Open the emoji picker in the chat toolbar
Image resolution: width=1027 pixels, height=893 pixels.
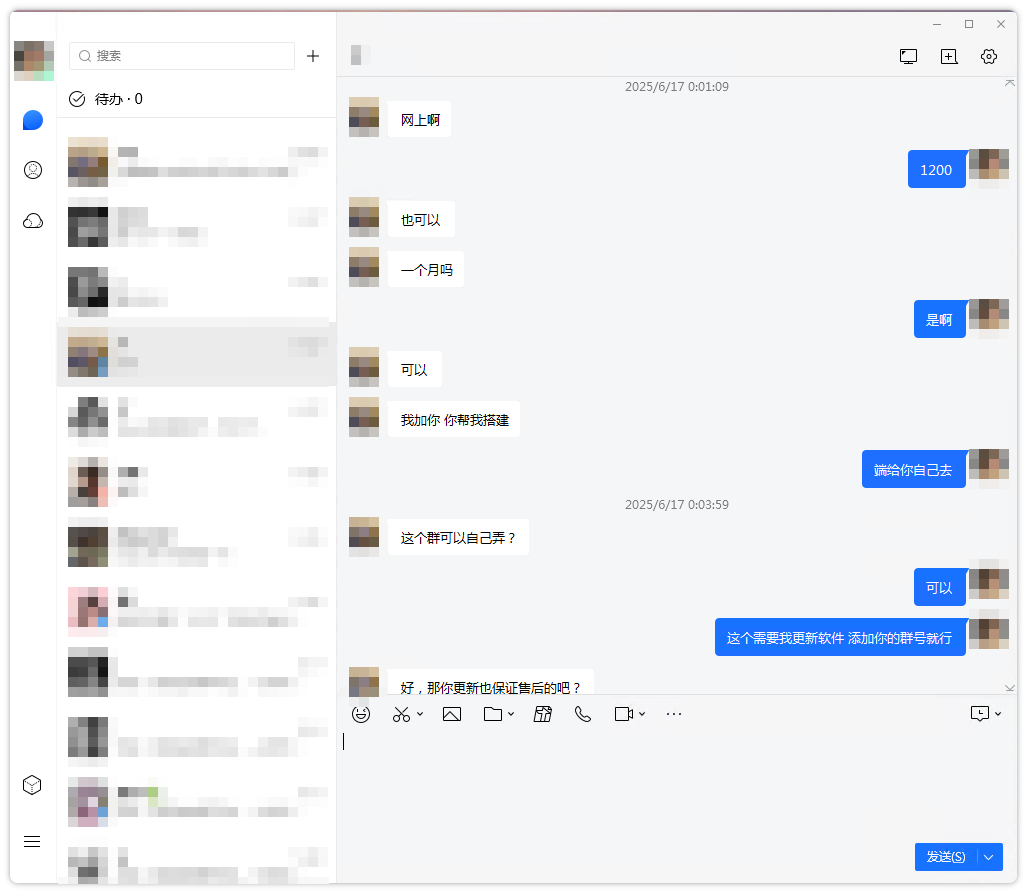361,714
